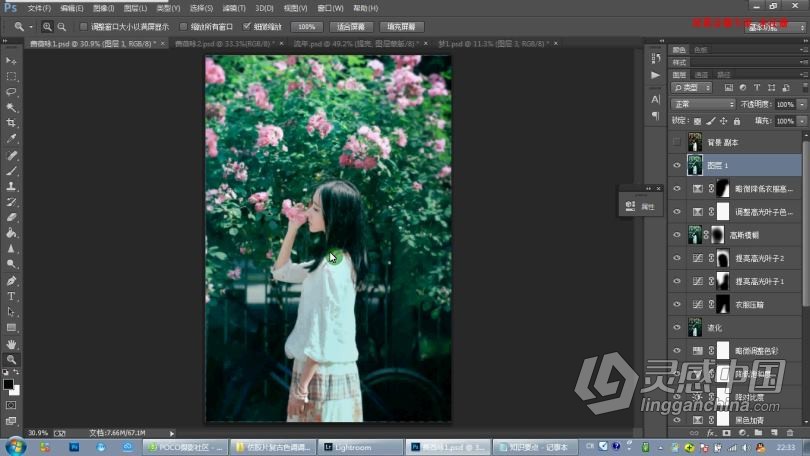The width and height of the screenshot is (810, 456).
Task: Open Lightroom from the taskbar
Action: tap(360, 447)
